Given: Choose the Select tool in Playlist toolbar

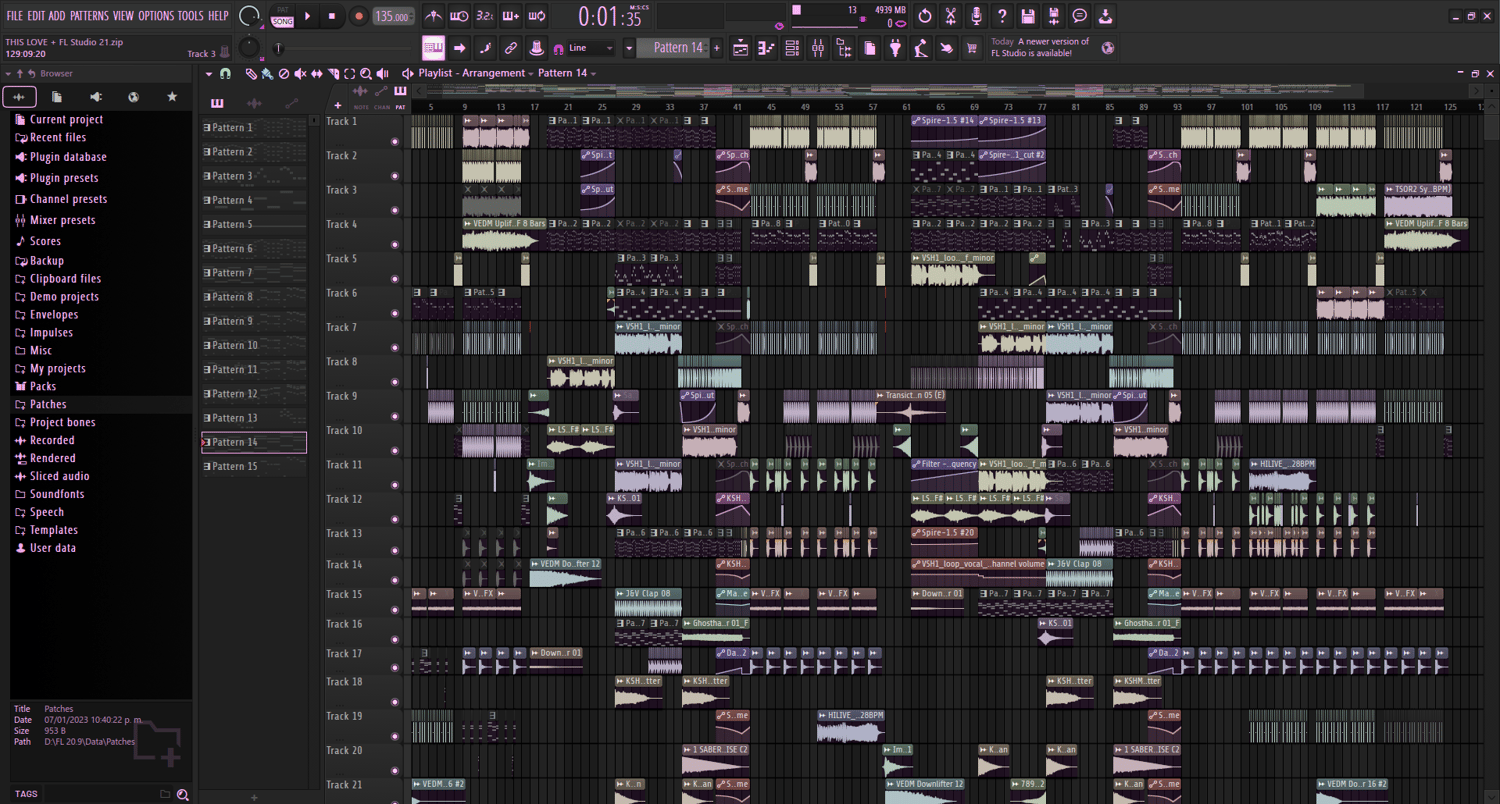Looking at the screenshot, I should 349,73.
